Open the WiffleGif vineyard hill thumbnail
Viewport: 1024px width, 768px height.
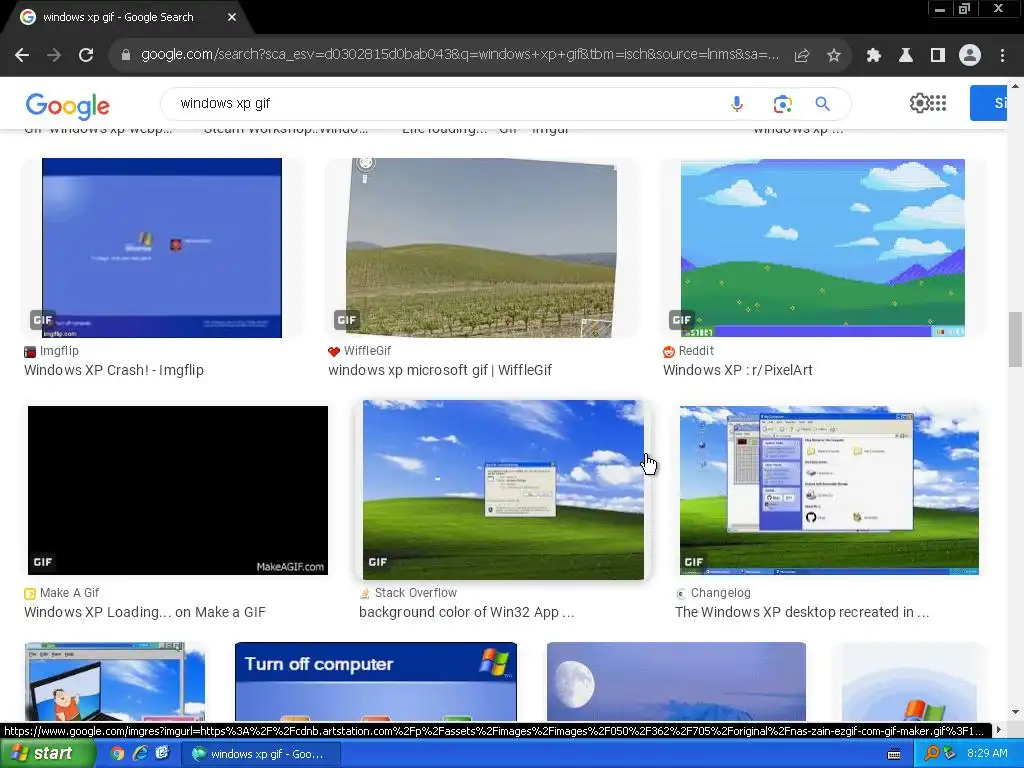point(481,248)
